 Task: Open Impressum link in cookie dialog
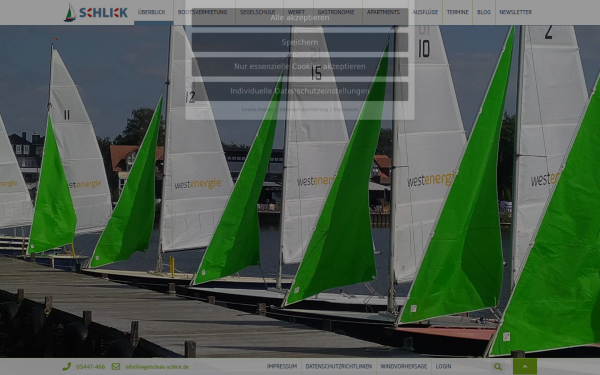pos(346,109)
